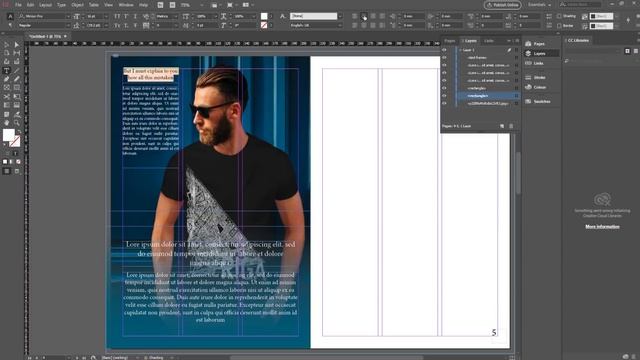Click the Shading colour swatch
Image resolution: width=640 pixels, height=360 pixels.
tap(602, 16)
